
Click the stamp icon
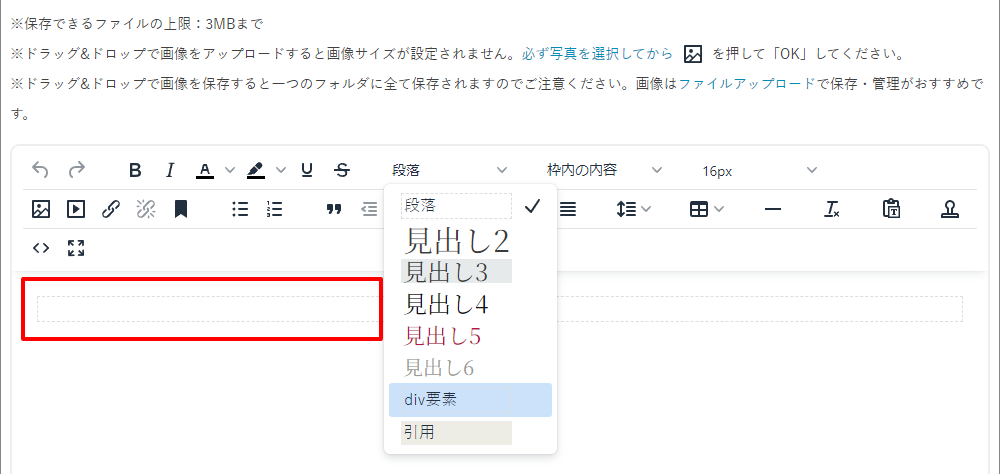950,209
